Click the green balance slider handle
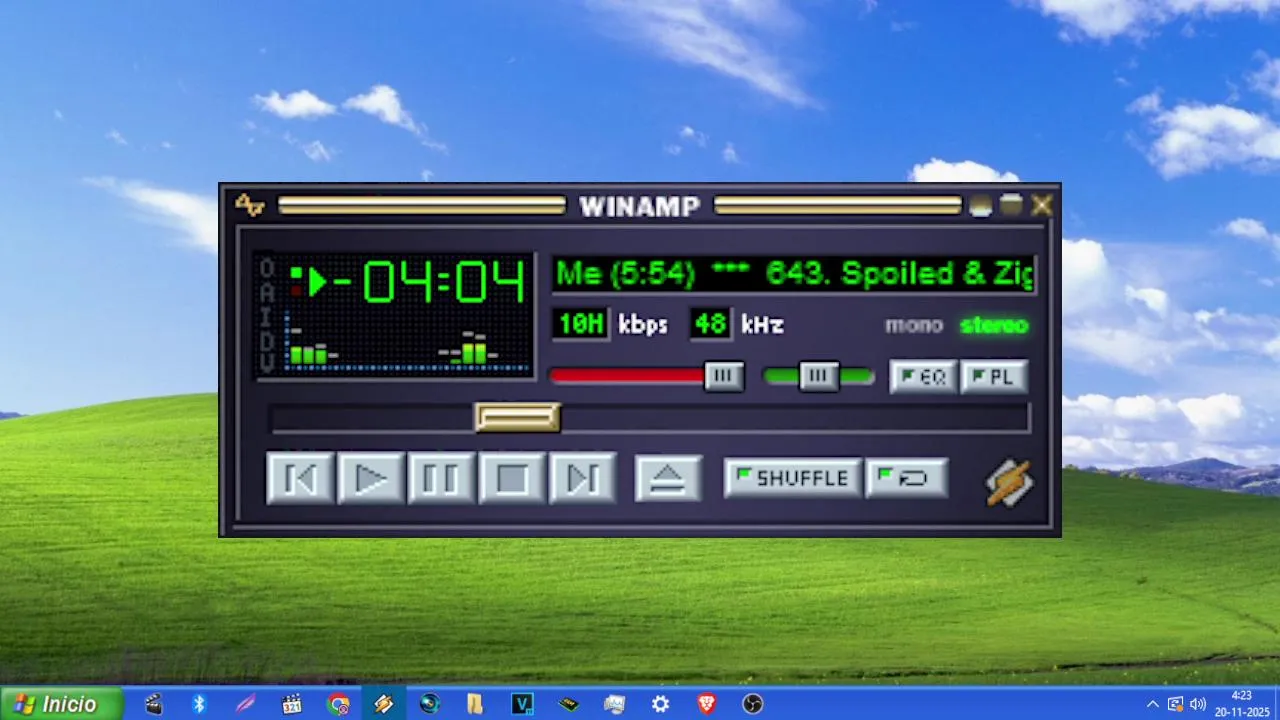The image size is (1280, 720). [x=819, y=376]
